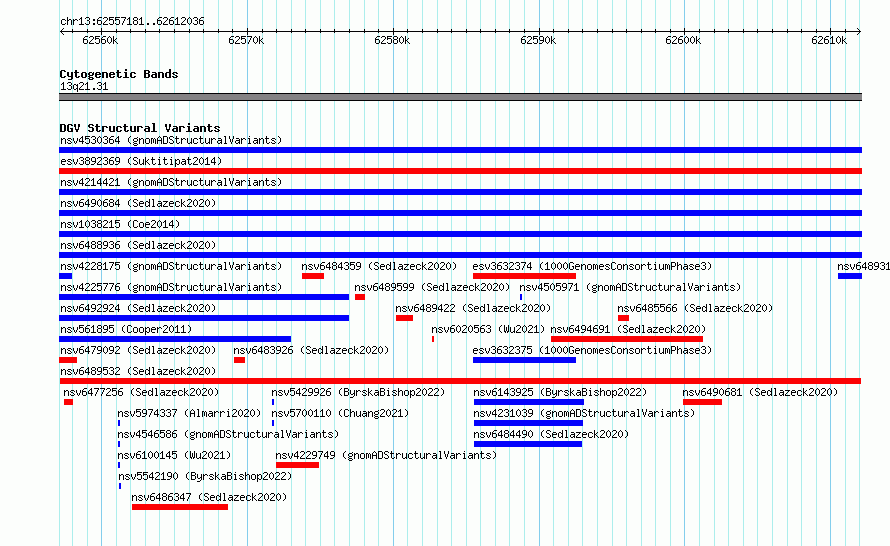The height and width of the screenshot is (546, 890).
Task: Click the red bar under esv3632374
Action: pos(524,276)
